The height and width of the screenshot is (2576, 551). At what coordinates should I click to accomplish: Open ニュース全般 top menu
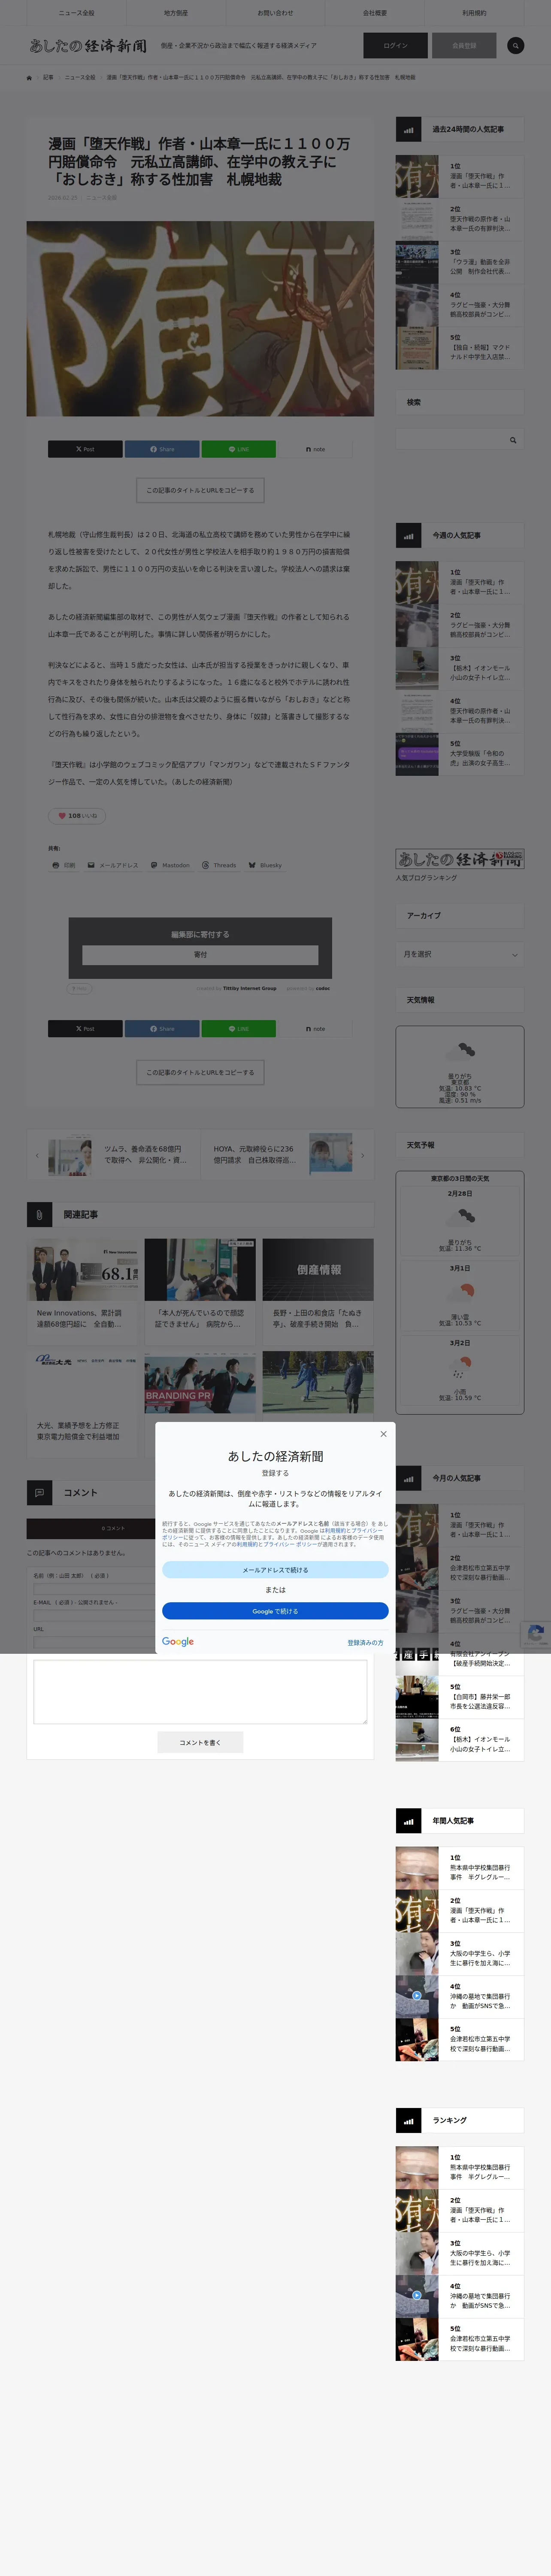point(77,13)
